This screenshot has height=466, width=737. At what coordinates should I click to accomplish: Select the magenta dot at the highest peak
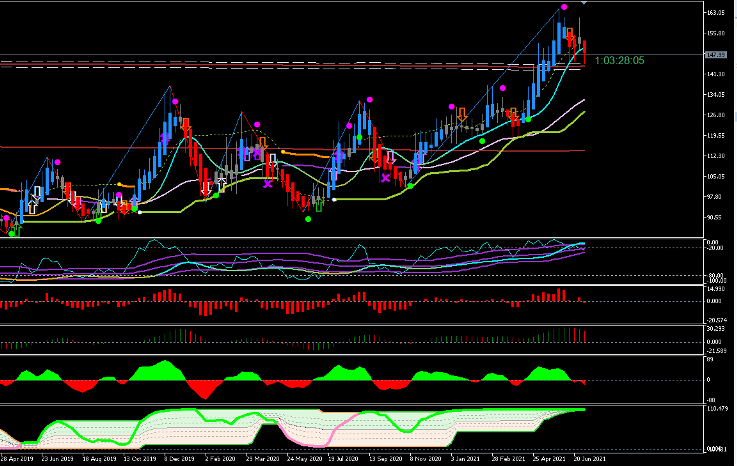pyautogui.click(x=564, y=8)
